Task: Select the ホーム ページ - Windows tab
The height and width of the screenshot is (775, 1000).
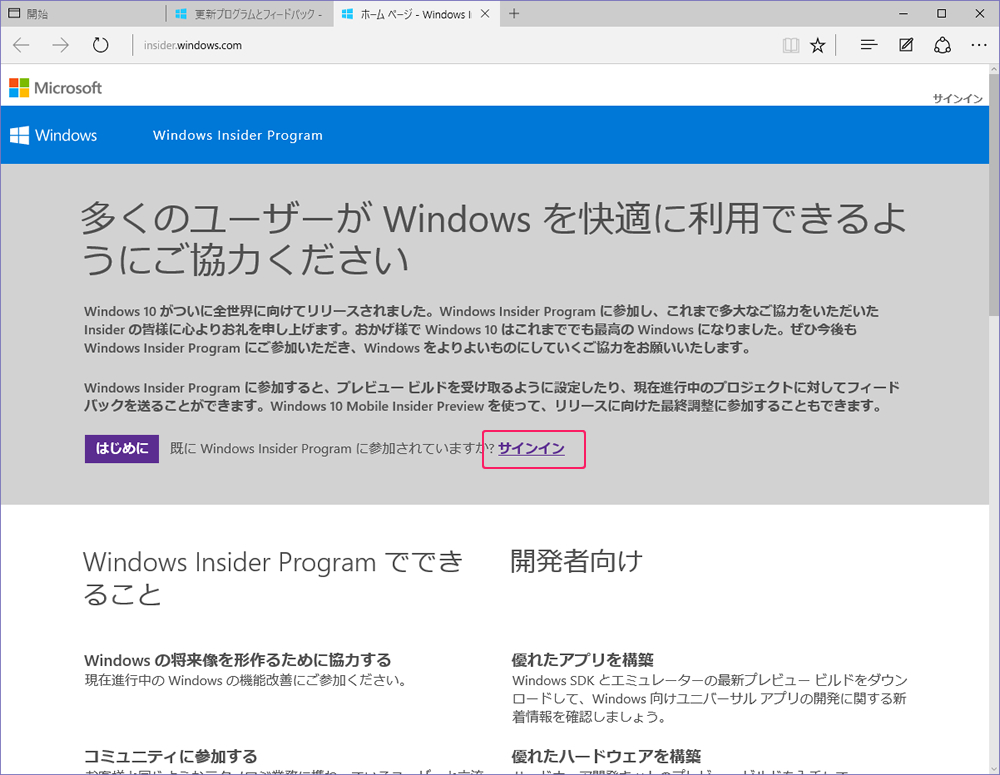Action: (x=416, y=13)
